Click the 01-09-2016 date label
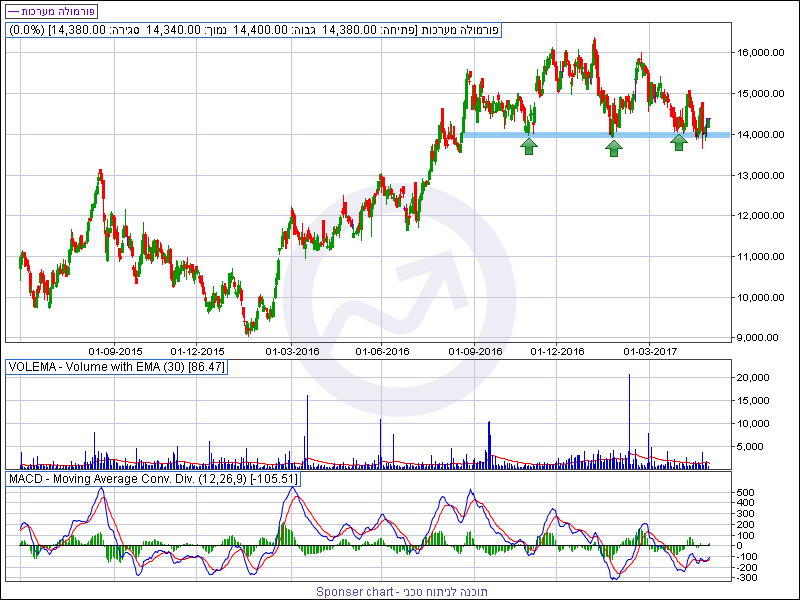Viewport: 800px width, 600px height. pos(475,352)
